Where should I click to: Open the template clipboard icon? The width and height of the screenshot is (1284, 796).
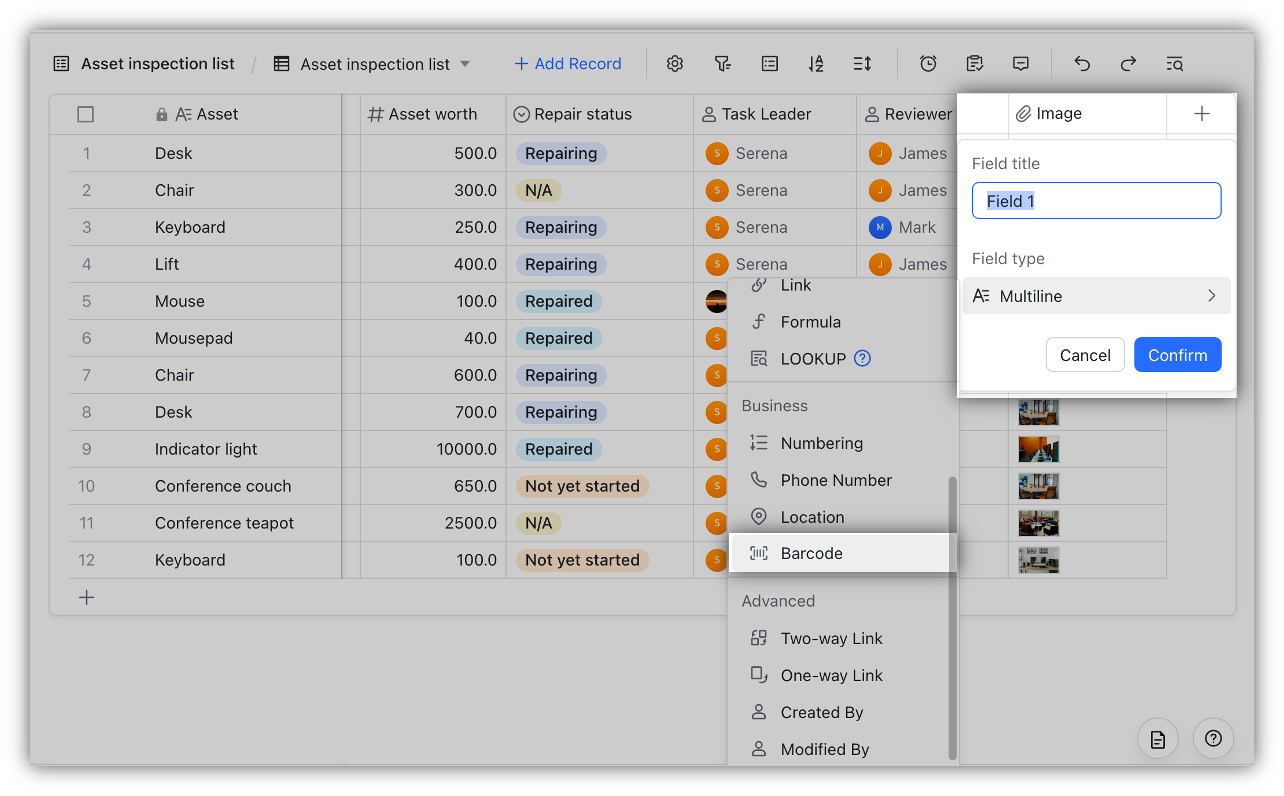click(974, 63)
